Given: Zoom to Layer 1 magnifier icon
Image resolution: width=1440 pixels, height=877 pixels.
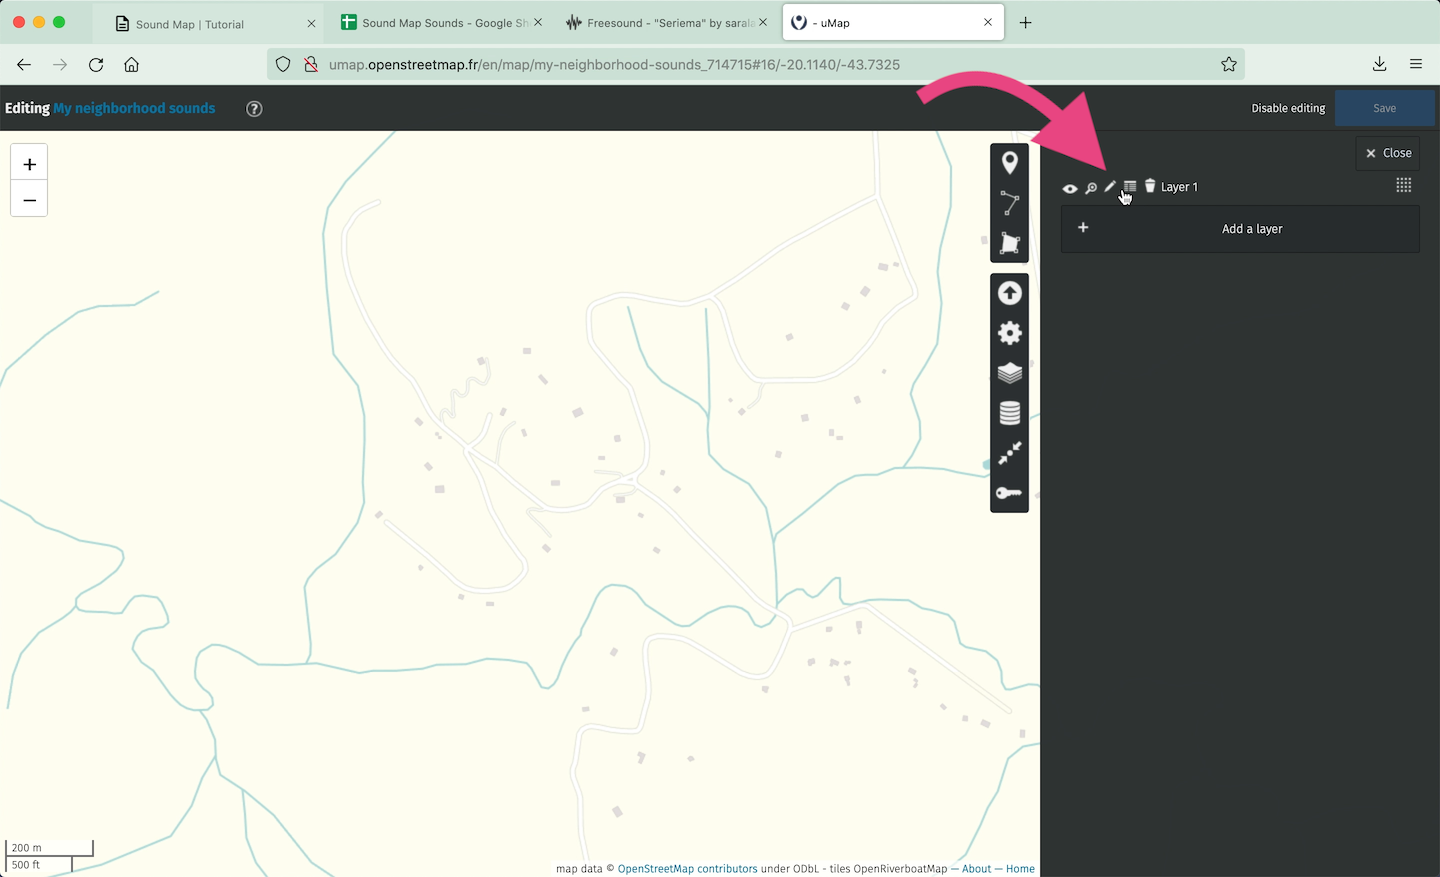Looking at the screenshot, I should [x=1091, y=188].
